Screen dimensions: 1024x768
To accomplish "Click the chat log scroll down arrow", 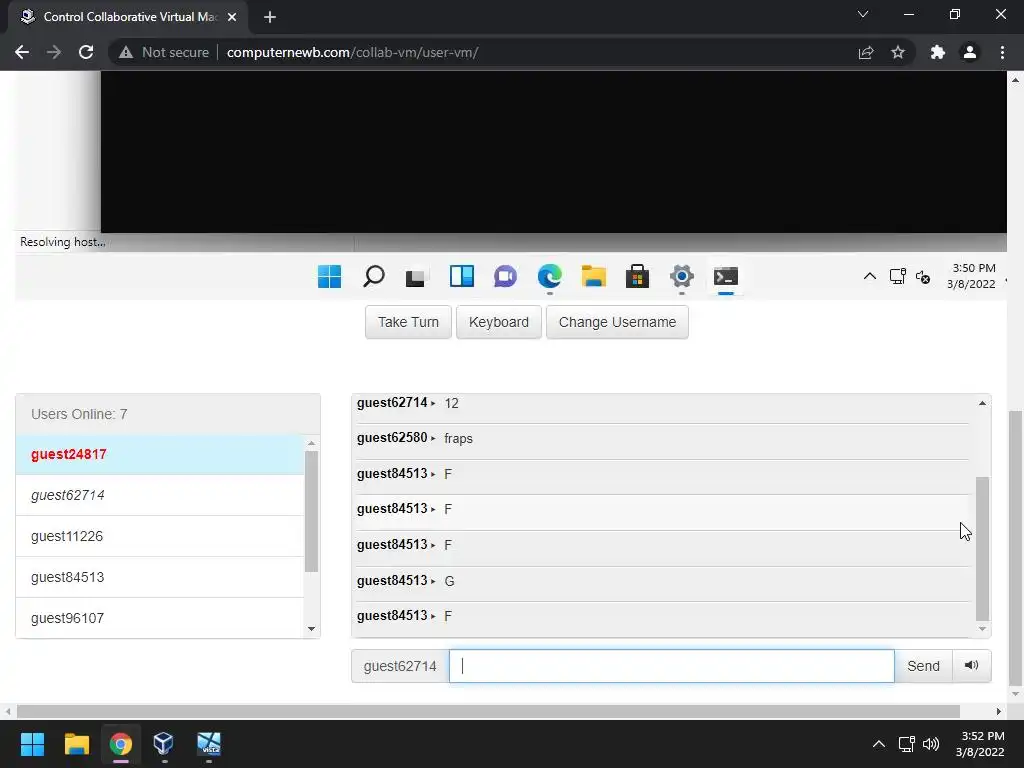I will [x=982, y=629].
